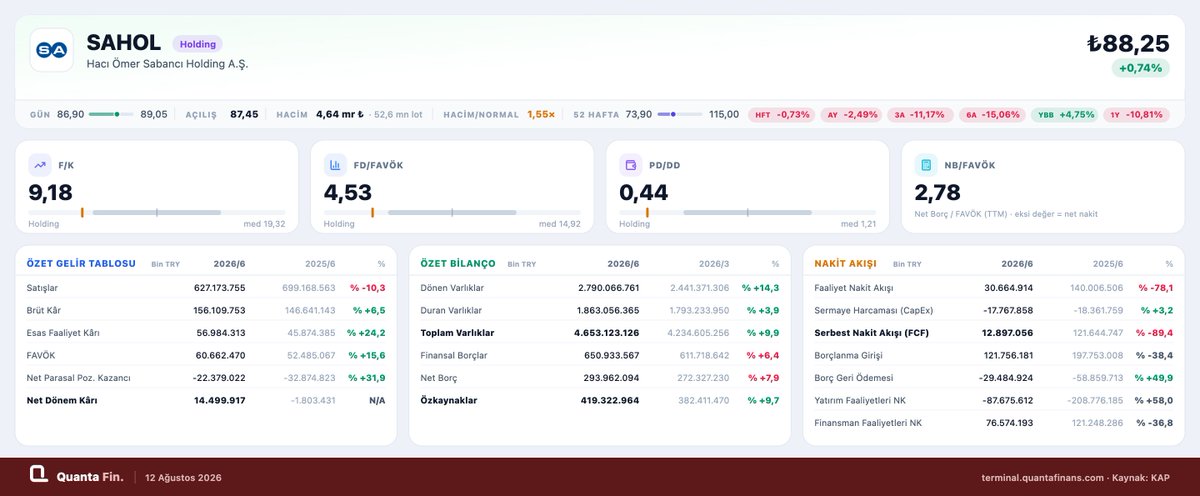Click the NB/FAVÖK value 2,78
The width and height of the screenshot is (1200, 496).
[938, 192]
